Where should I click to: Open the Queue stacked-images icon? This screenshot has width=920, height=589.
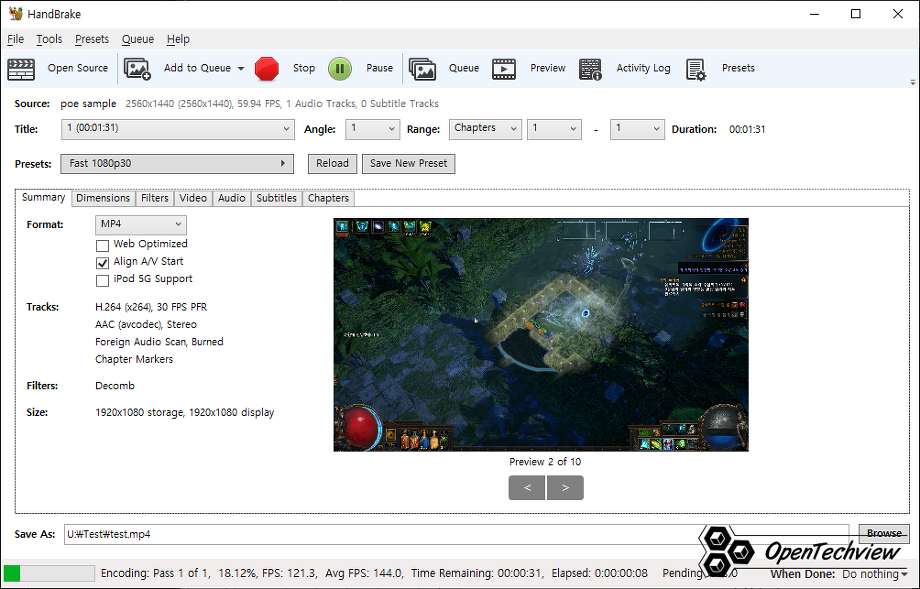click(422, 69)
